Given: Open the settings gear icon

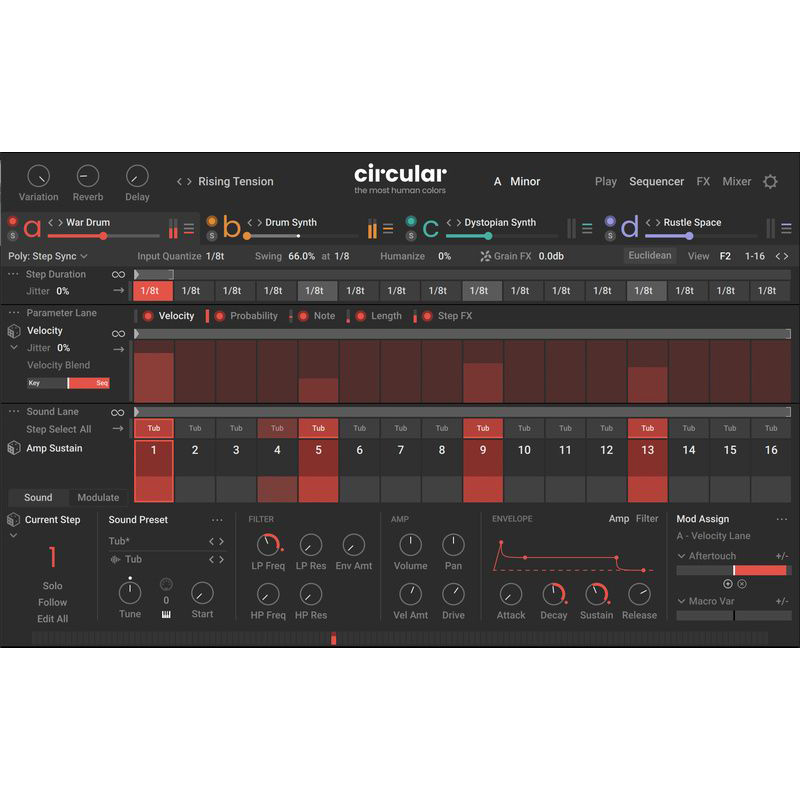Looking at the screenshot, I should 770,182.
